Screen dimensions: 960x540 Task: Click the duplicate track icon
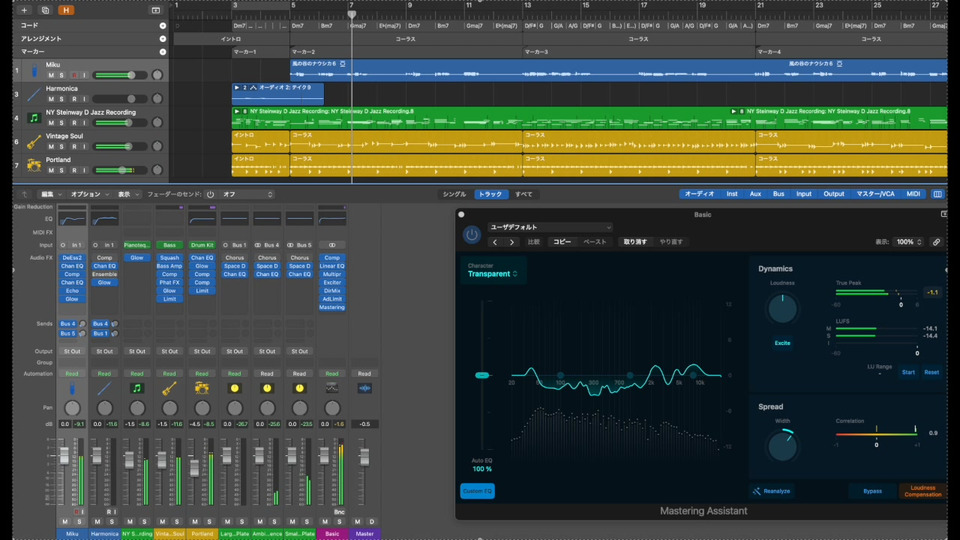pyautogui.click(x=45, y=10)
